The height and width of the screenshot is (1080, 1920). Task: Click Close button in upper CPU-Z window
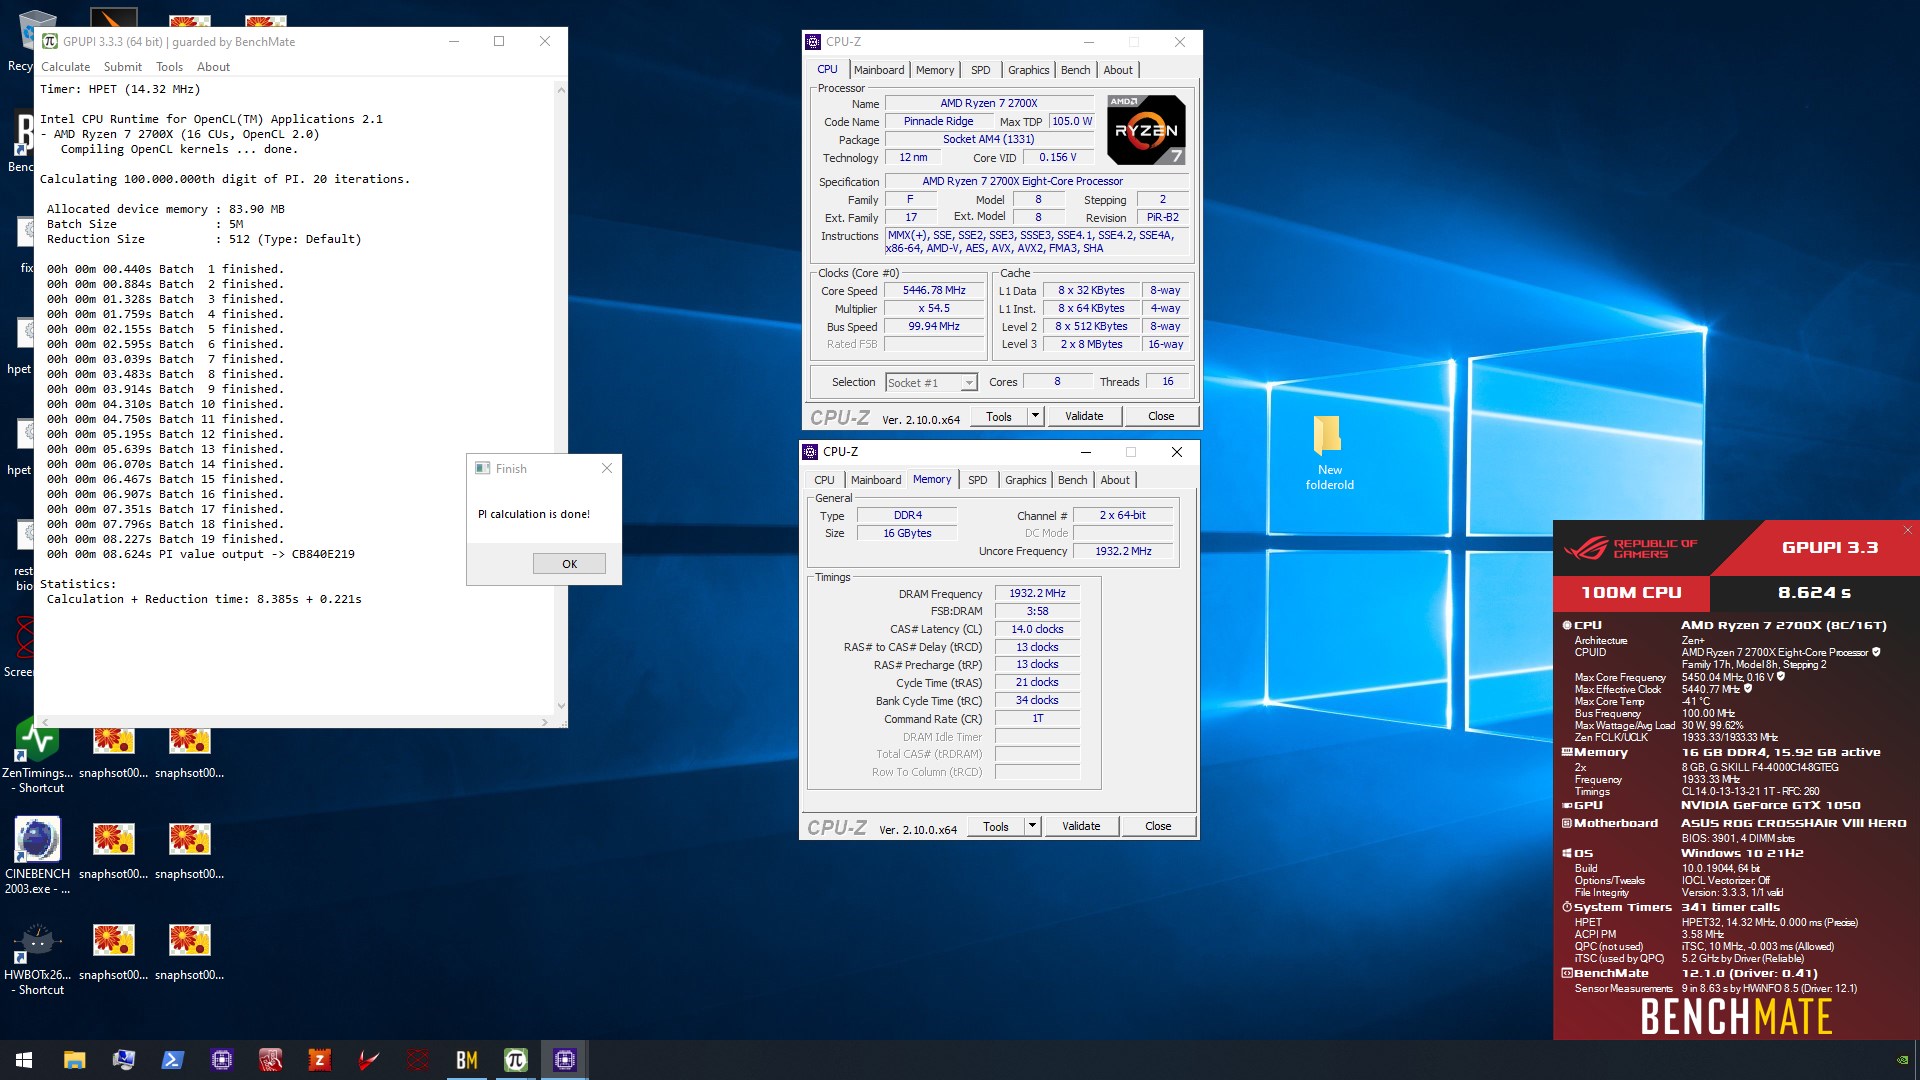point(1161,416)
